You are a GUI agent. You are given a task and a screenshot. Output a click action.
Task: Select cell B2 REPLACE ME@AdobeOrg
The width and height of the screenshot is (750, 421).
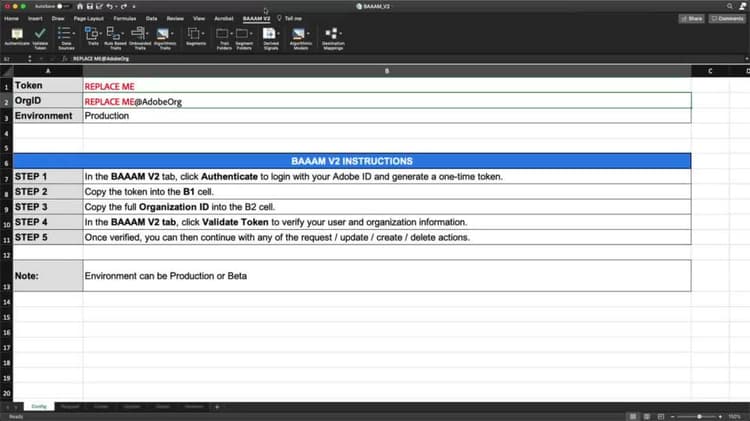[x=387, y=100]
